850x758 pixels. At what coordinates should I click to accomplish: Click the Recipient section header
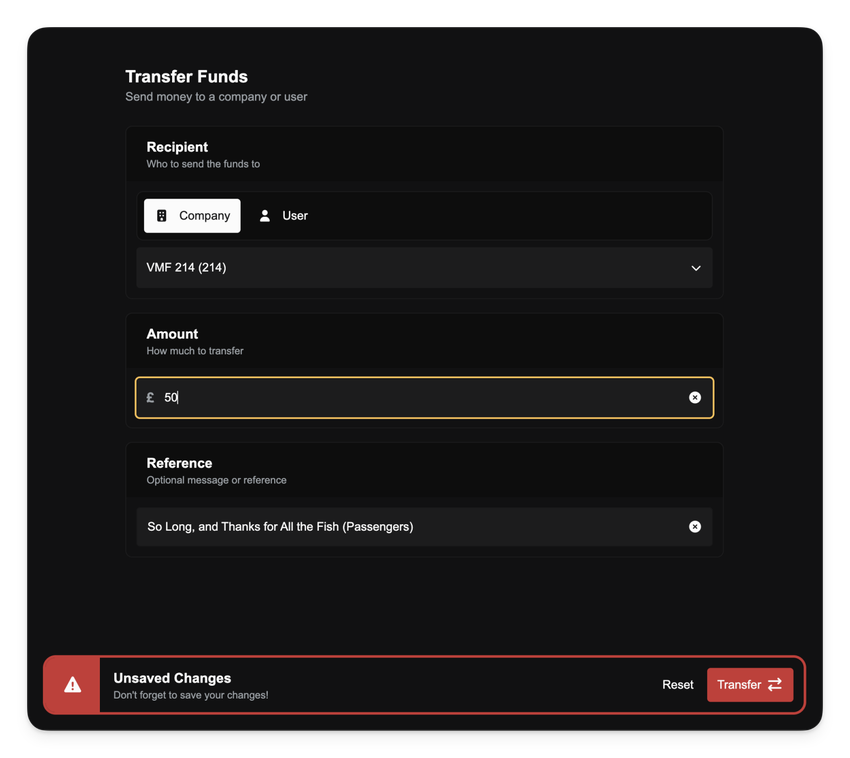[177, 147]
